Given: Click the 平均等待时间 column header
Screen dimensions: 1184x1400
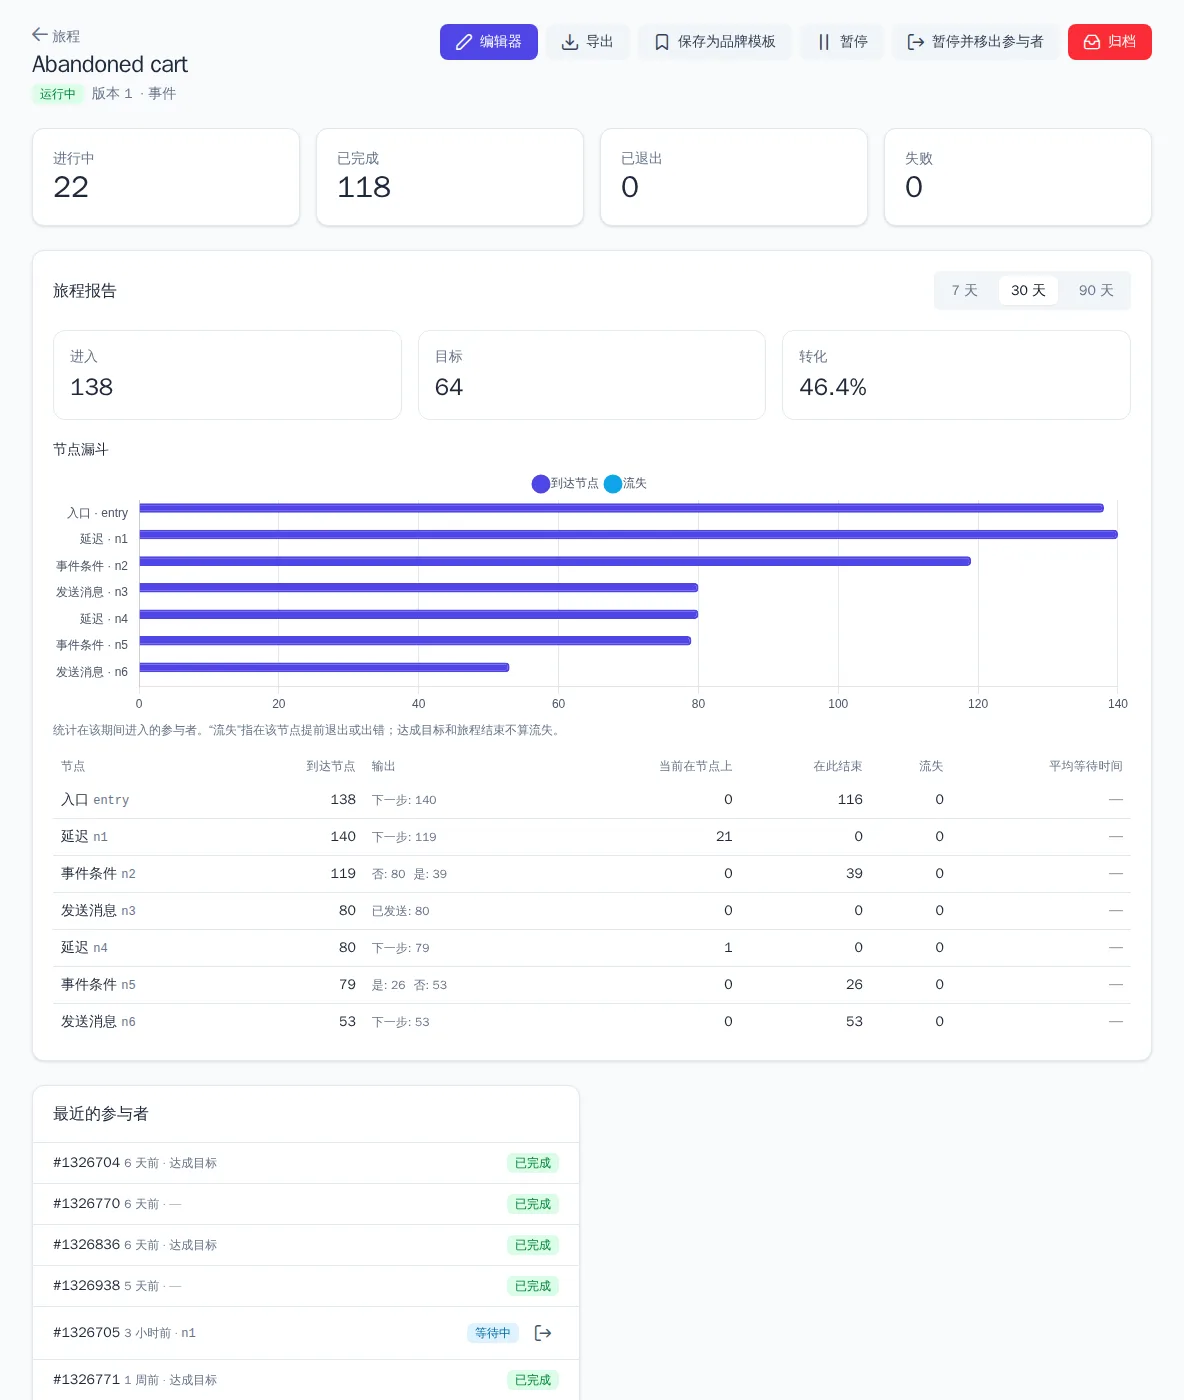Looking at the screenshot, I should [x=1086, y=766].
